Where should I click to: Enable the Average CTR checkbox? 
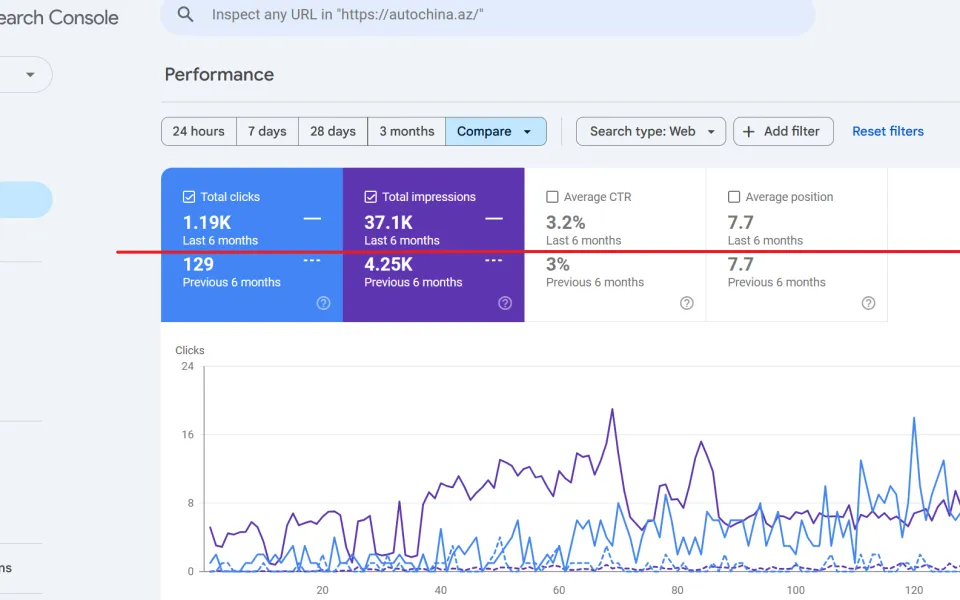pos(552,197)
